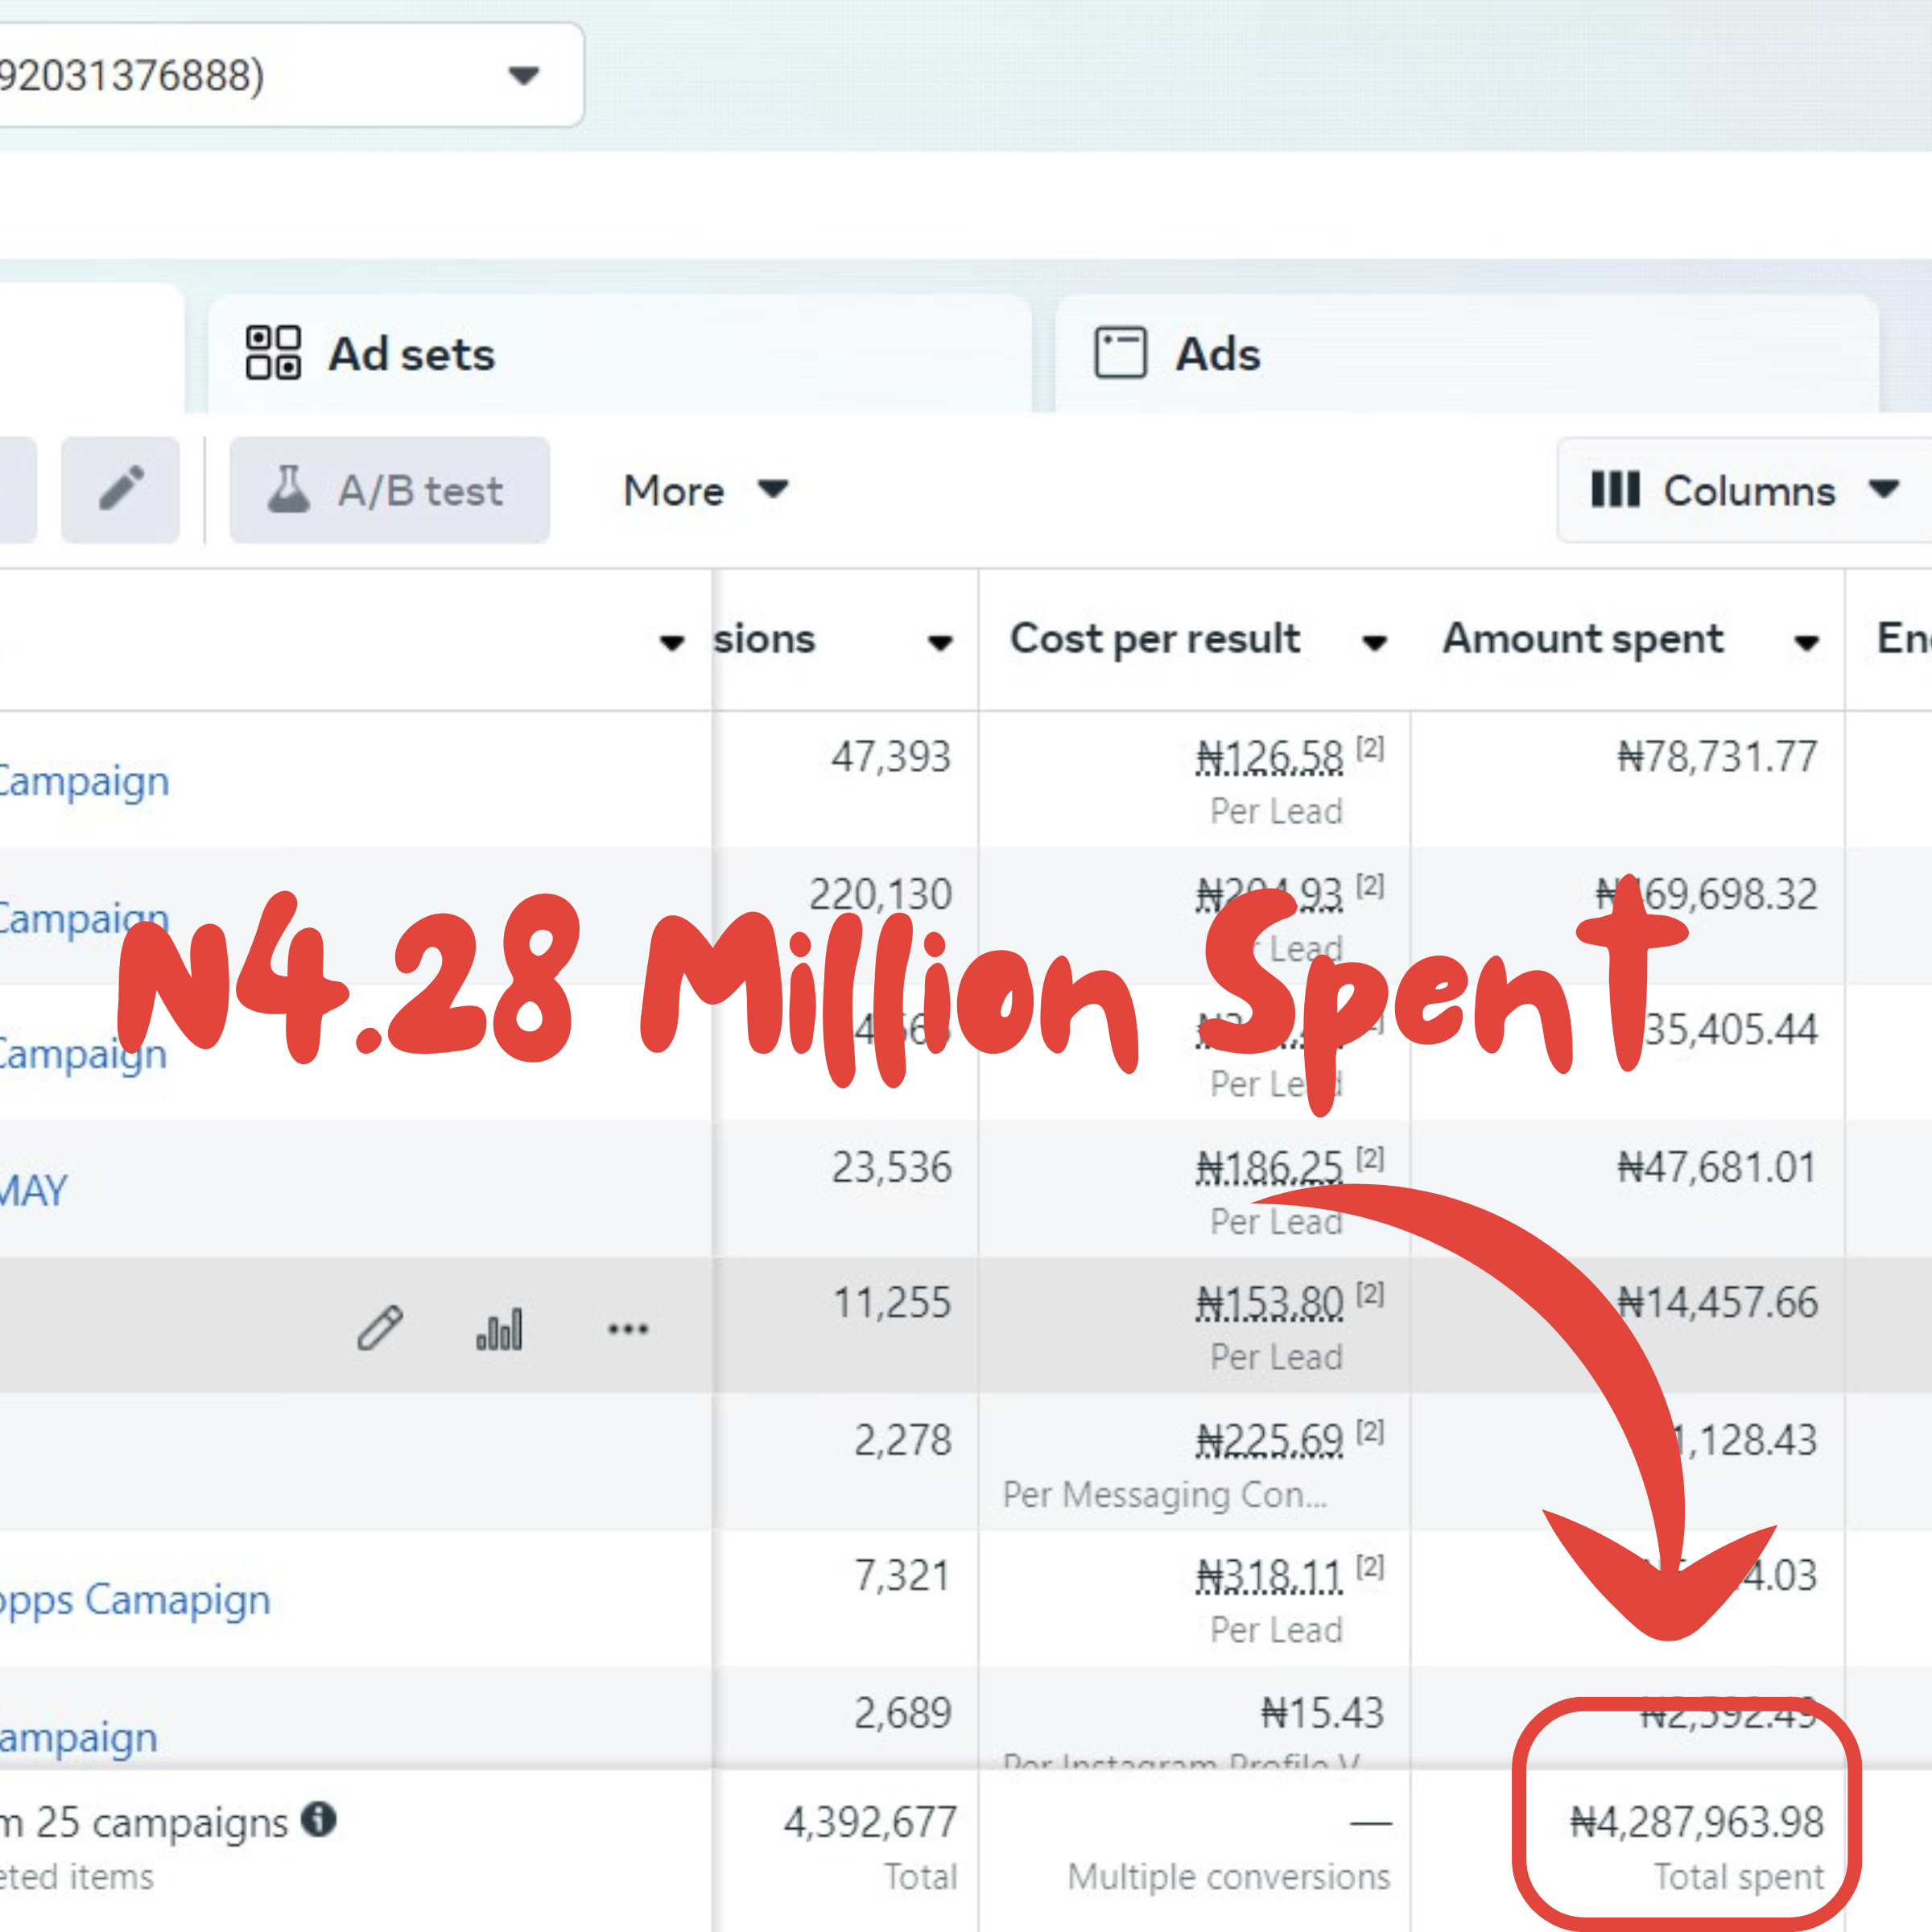This screenshot has height=1932, width=1932.
Task: Open the MAY campaign link
Action: (33, 1190)
